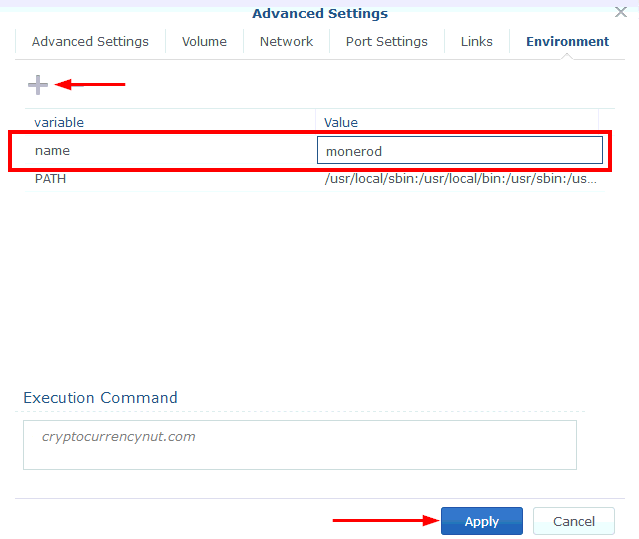The height and width of the screenshot is (539, 639).
Task: Click the Advanced Settings dialog title
Action: (319, 13)
